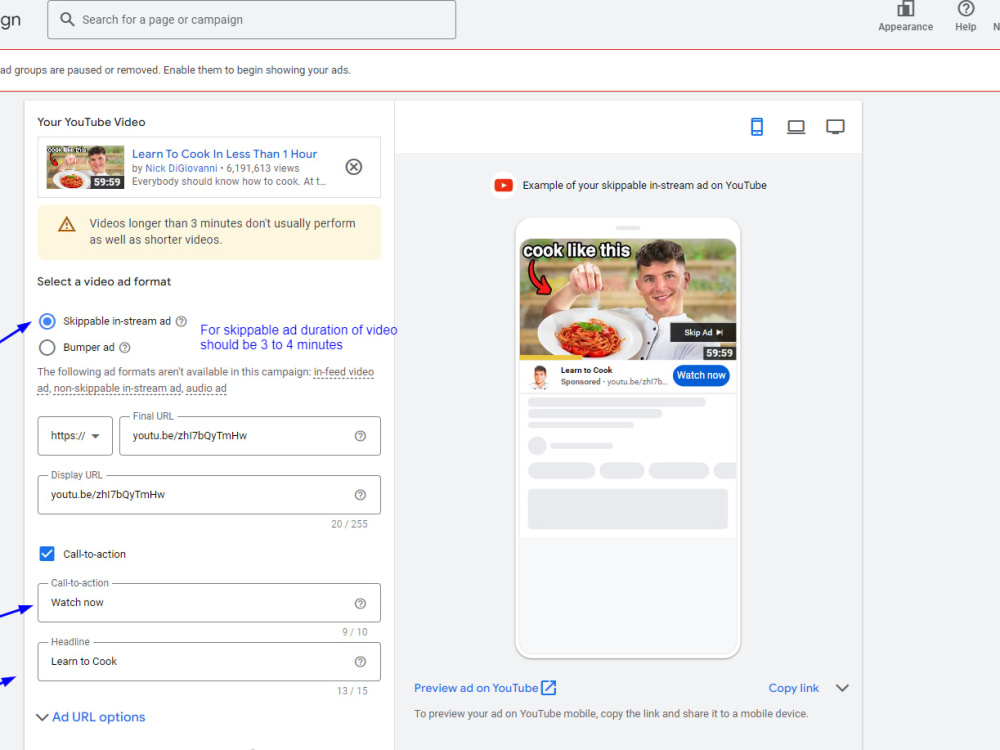Click the Final URL input field
This screenshot has height=750, width=1000.
coord(250,436)
